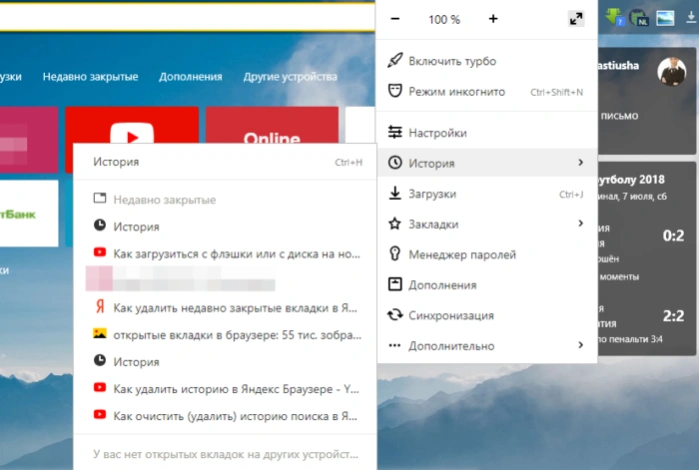Click the address bar input field
The width and height of the screenshot is (699, 470).
coord(187,17)
